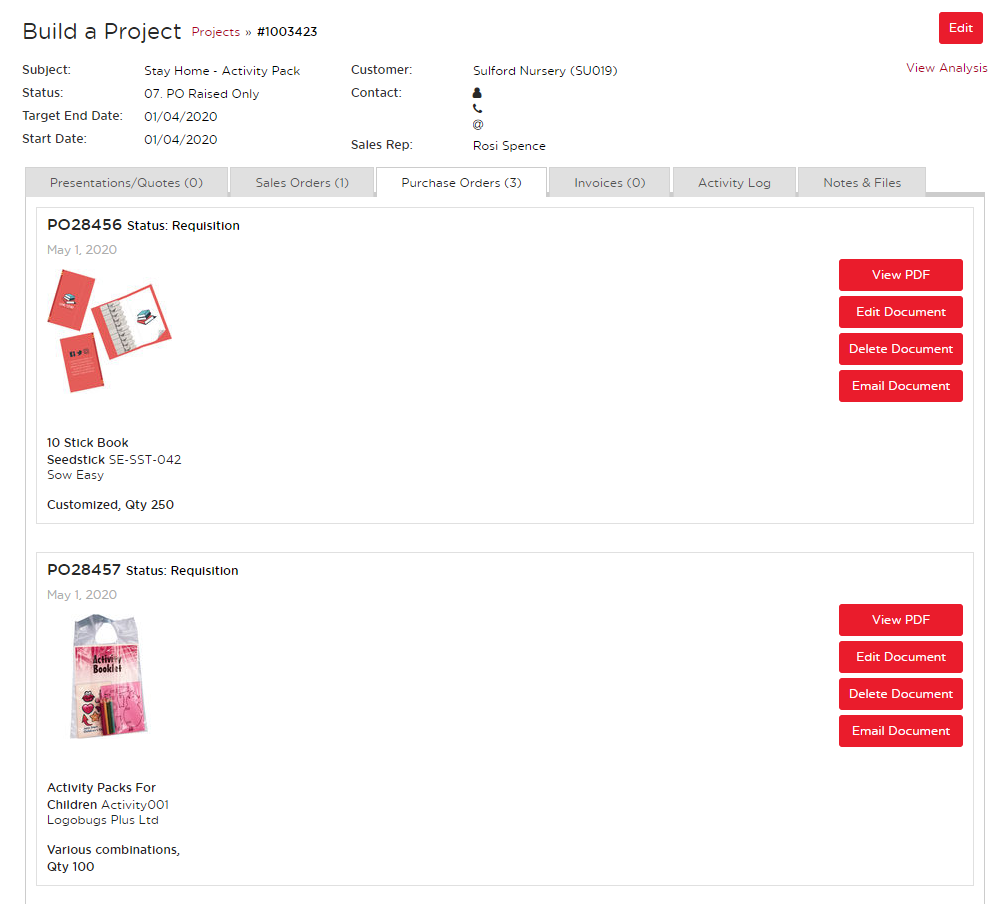Image resolution: width=1007 pixels, height=904 pixels.
Task: Select the Purchase Orders (3) tab
Action: pos(461,182)
